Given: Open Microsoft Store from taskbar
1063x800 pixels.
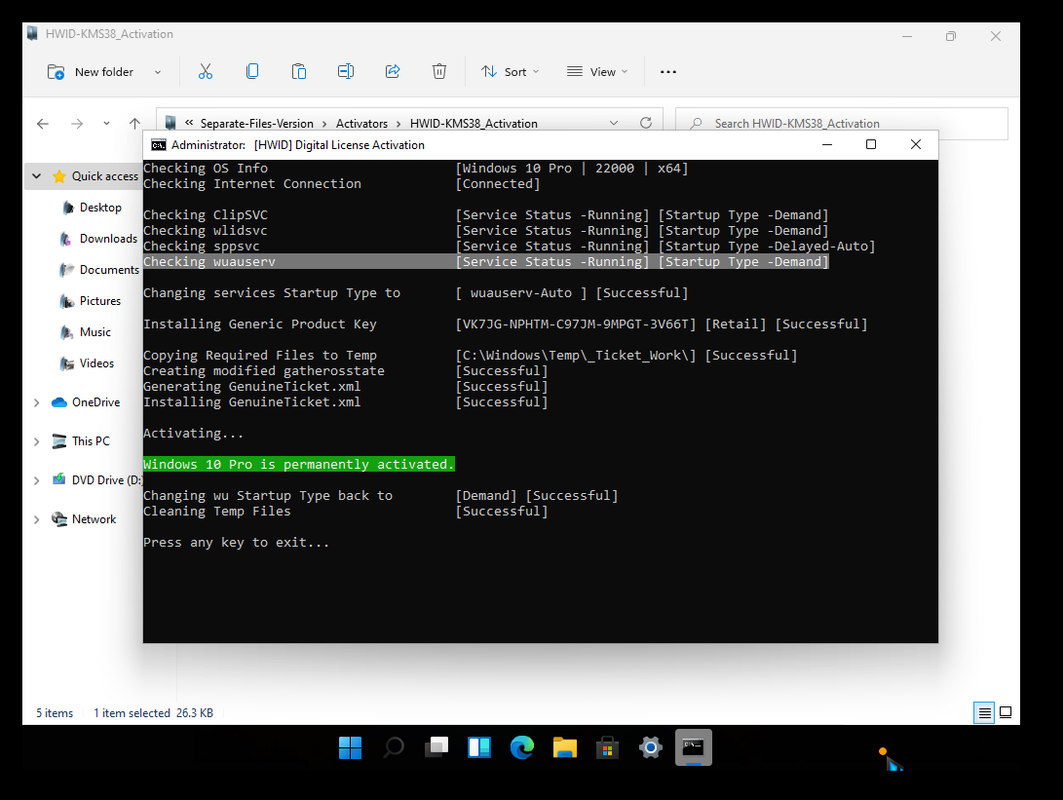Looking at the screenshot, I should coord(607,748).
